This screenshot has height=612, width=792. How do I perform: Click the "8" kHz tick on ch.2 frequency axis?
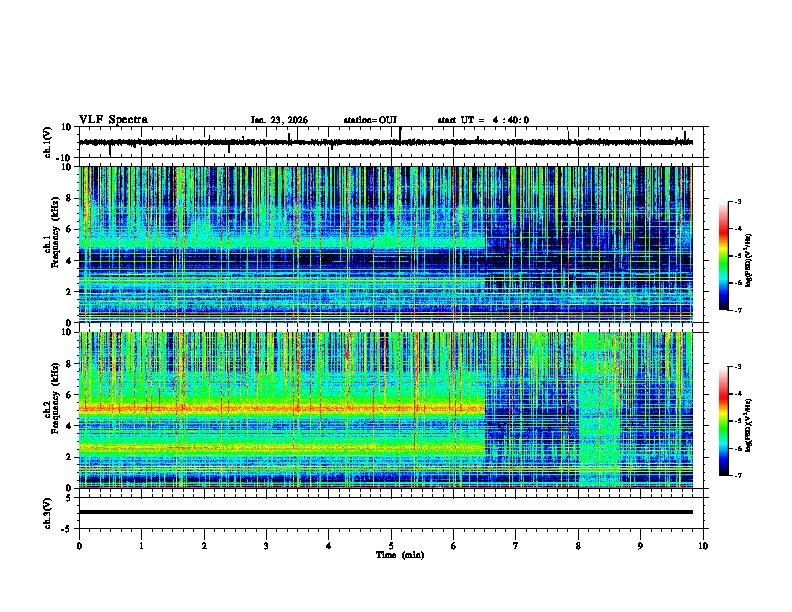click(x=70, y=364)
